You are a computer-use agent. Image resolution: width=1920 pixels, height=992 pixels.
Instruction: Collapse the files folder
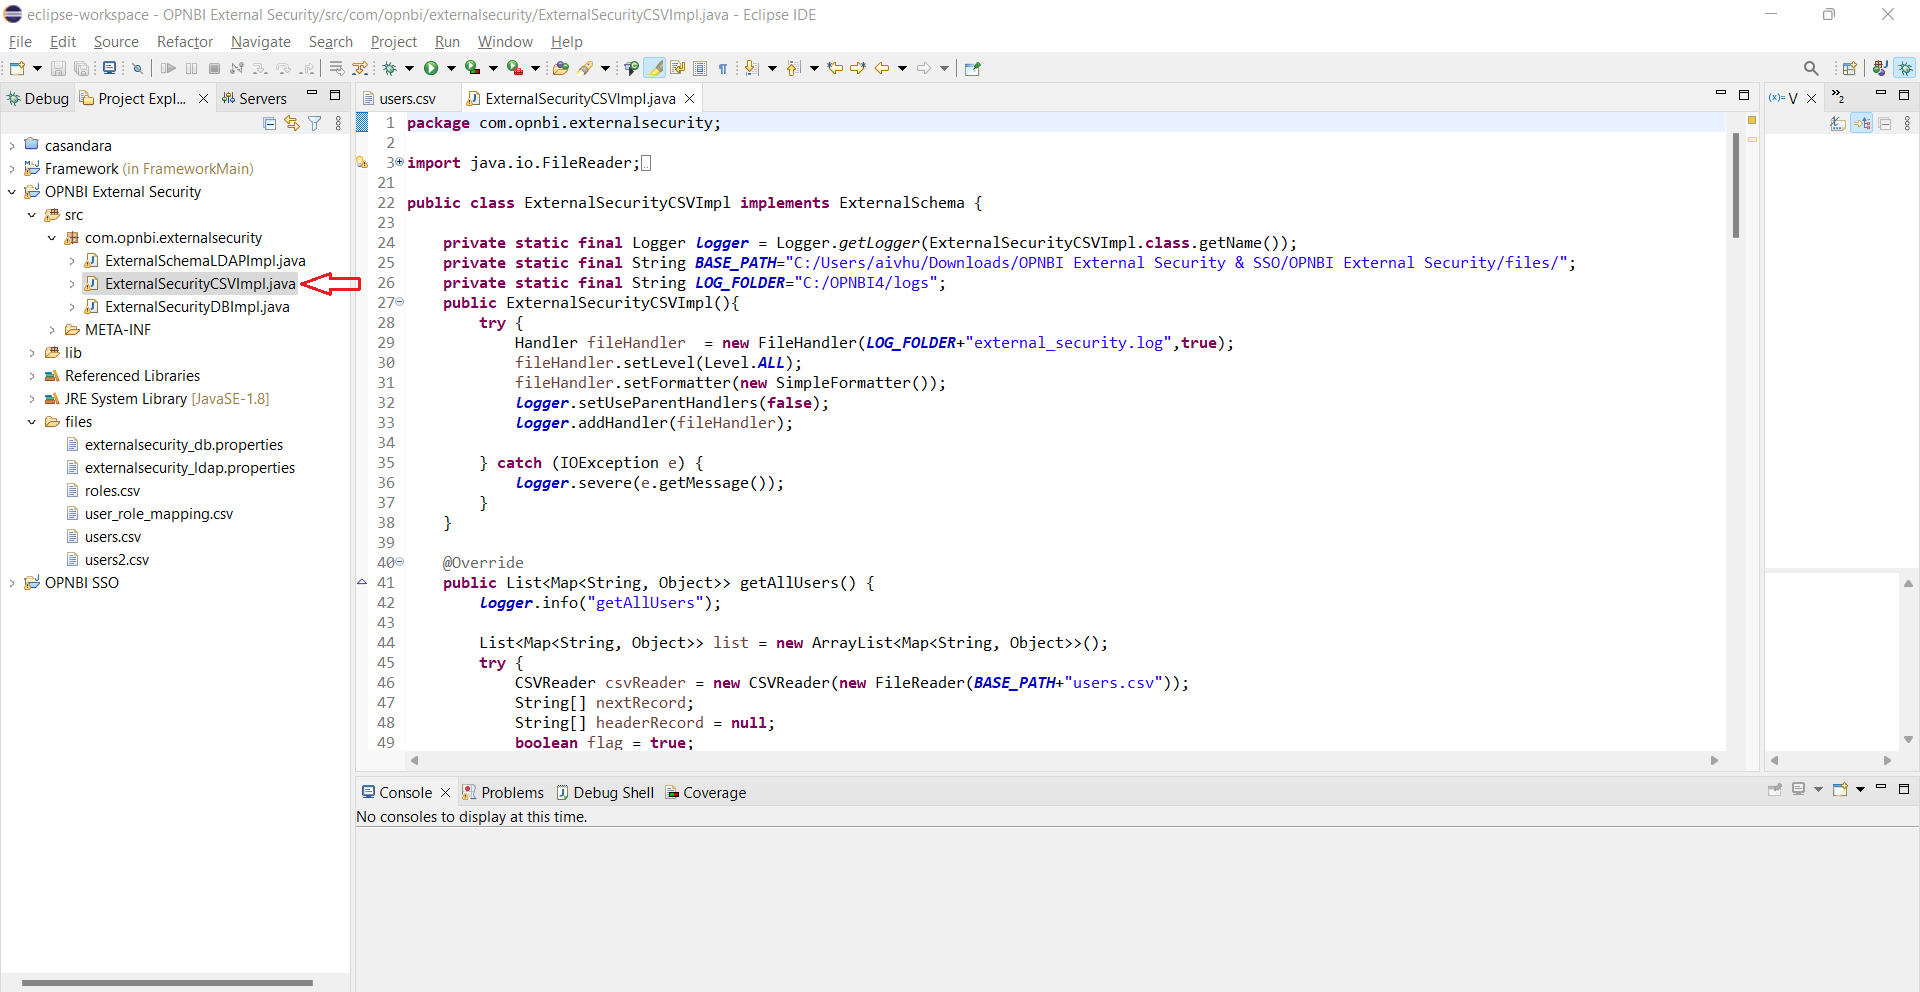pos(32,421)
